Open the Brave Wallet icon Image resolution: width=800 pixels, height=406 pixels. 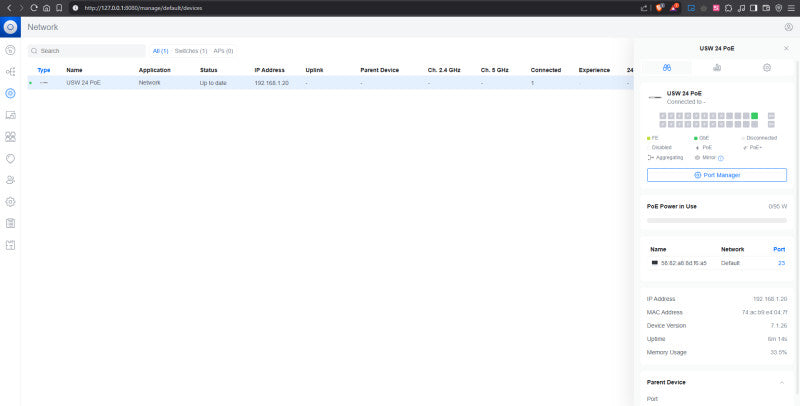[x=766, y=8]
